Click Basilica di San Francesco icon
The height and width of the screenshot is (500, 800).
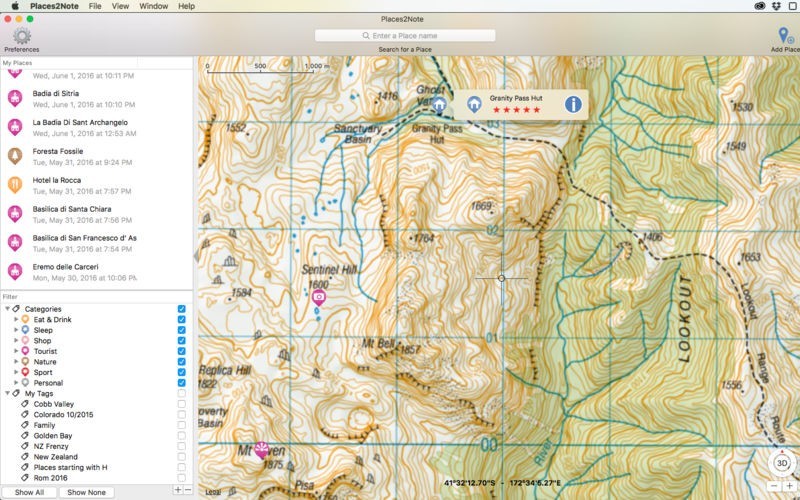point(15,242)
